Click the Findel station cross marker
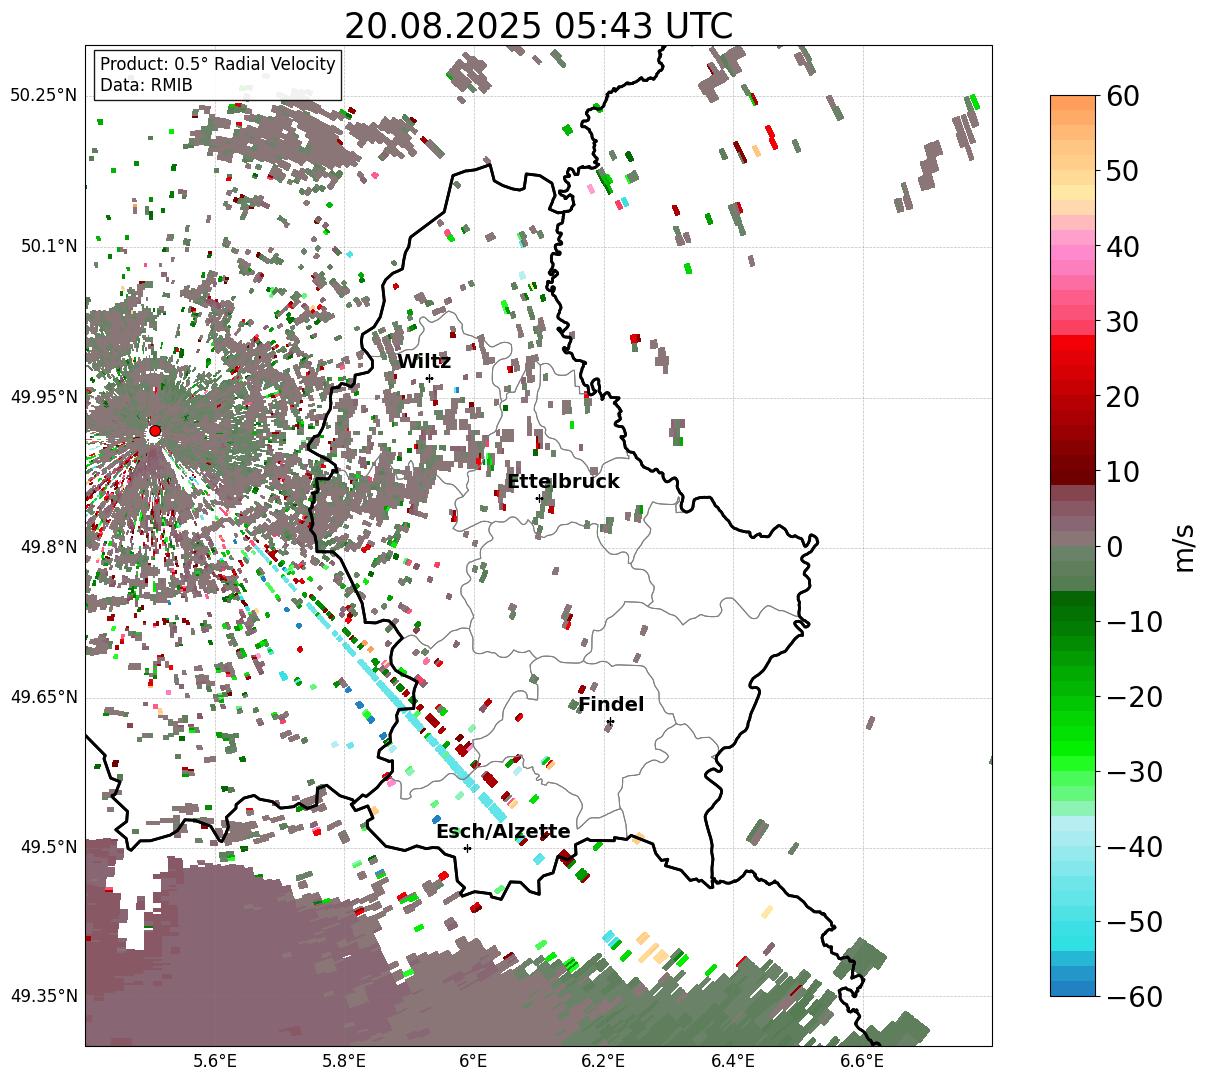Image resolution: width=1207 pixels, height=1081 pixels. [x=610, y=721]
